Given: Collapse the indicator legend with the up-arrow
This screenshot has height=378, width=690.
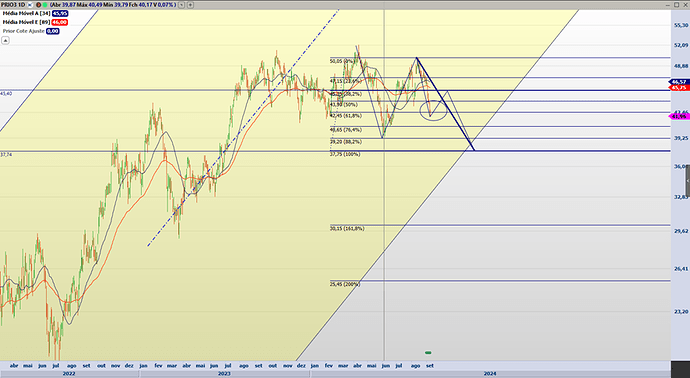Looking at the screenshot, I should (x=5, y=40).
